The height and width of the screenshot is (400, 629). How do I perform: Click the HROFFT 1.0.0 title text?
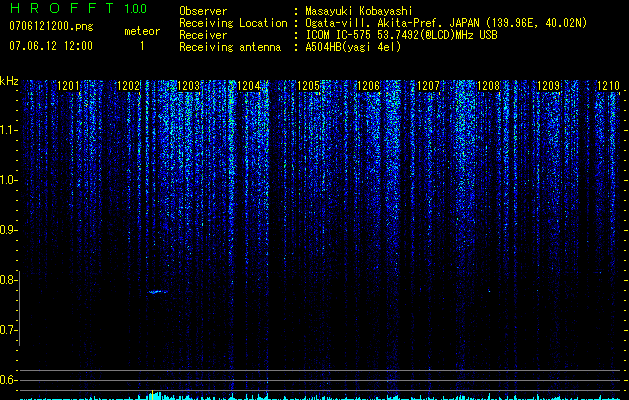[79, 8]
